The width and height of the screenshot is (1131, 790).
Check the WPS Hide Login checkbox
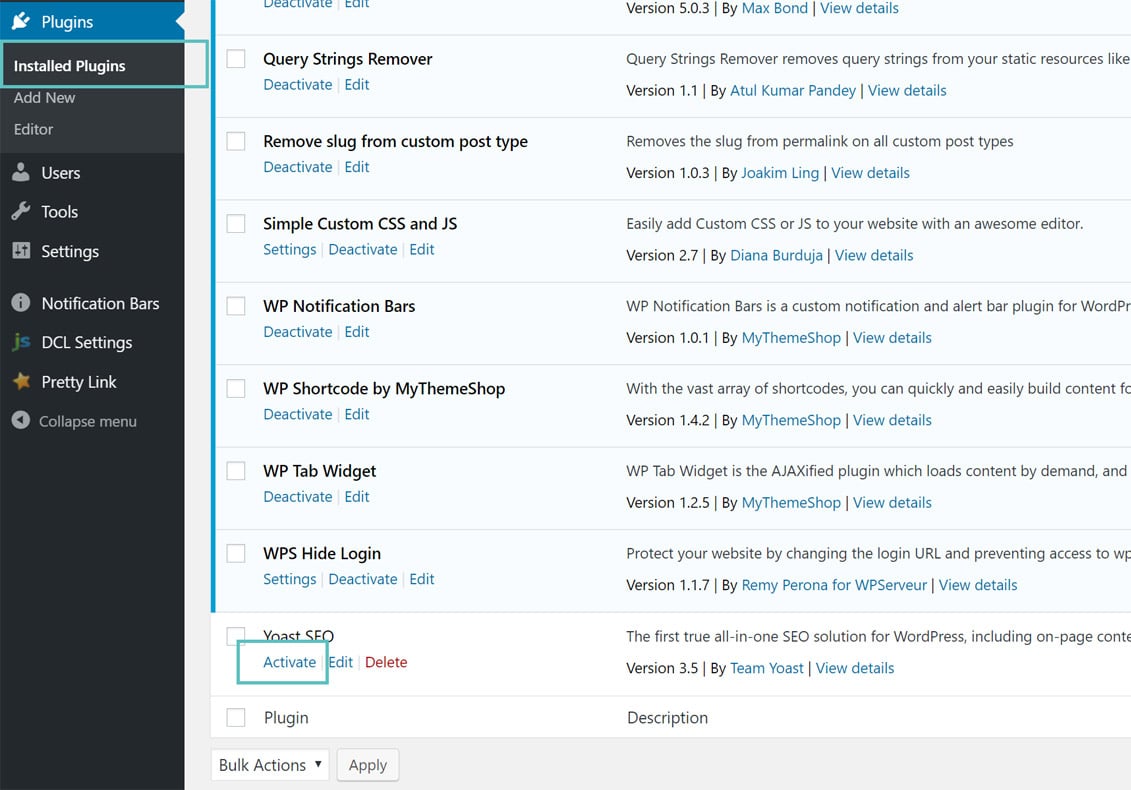(235, 552)
